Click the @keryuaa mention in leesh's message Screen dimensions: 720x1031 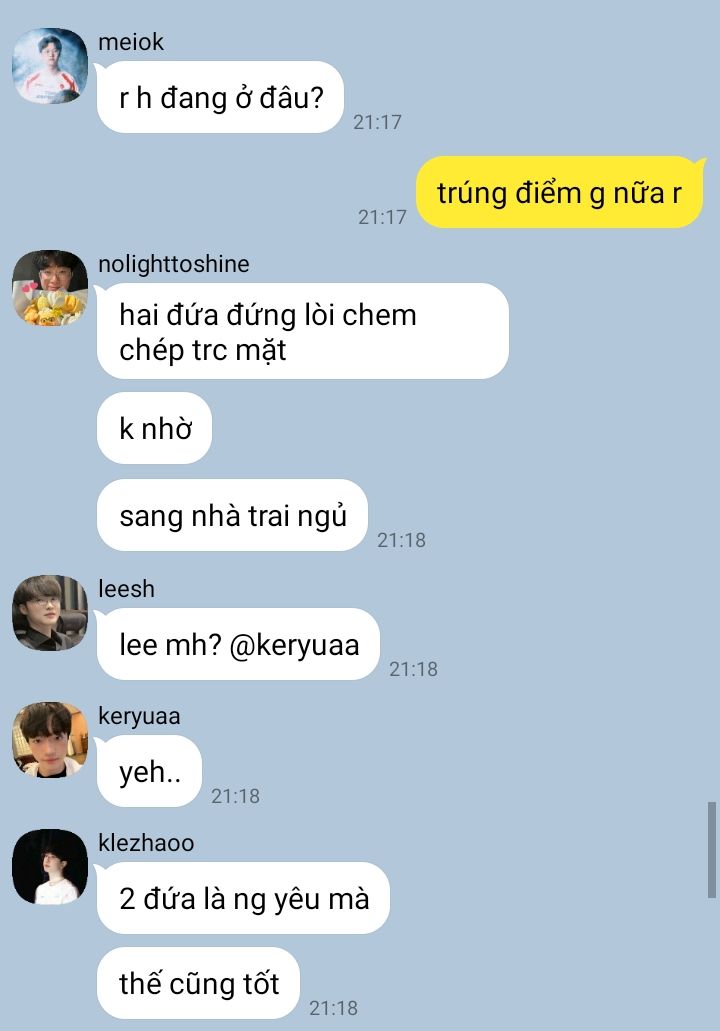coord(294,645)
